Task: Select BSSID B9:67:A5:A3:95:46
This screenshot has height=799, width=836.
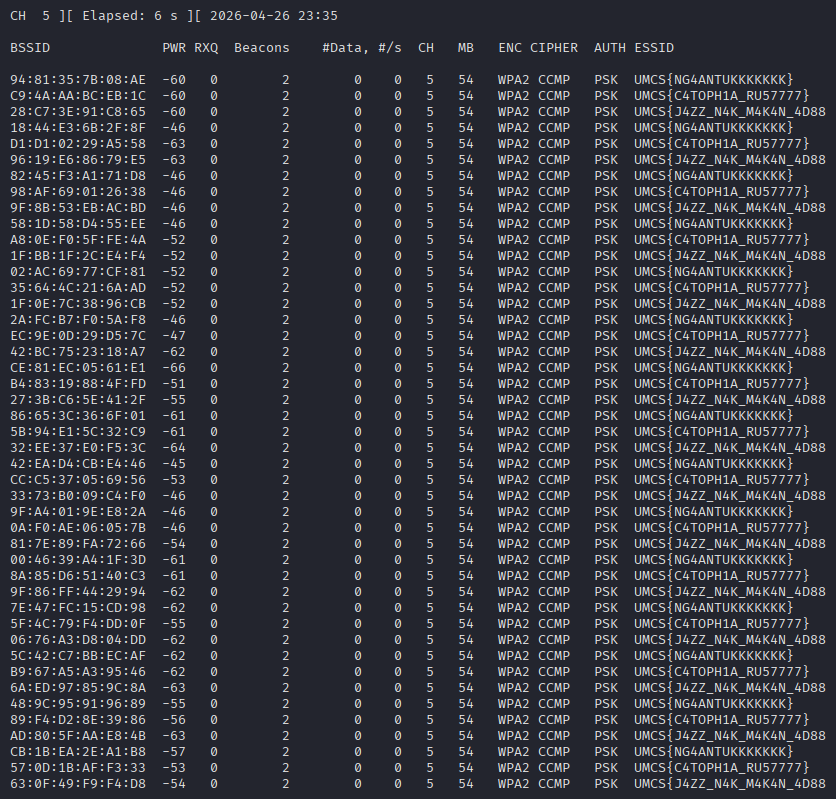Action: (78, 672)
